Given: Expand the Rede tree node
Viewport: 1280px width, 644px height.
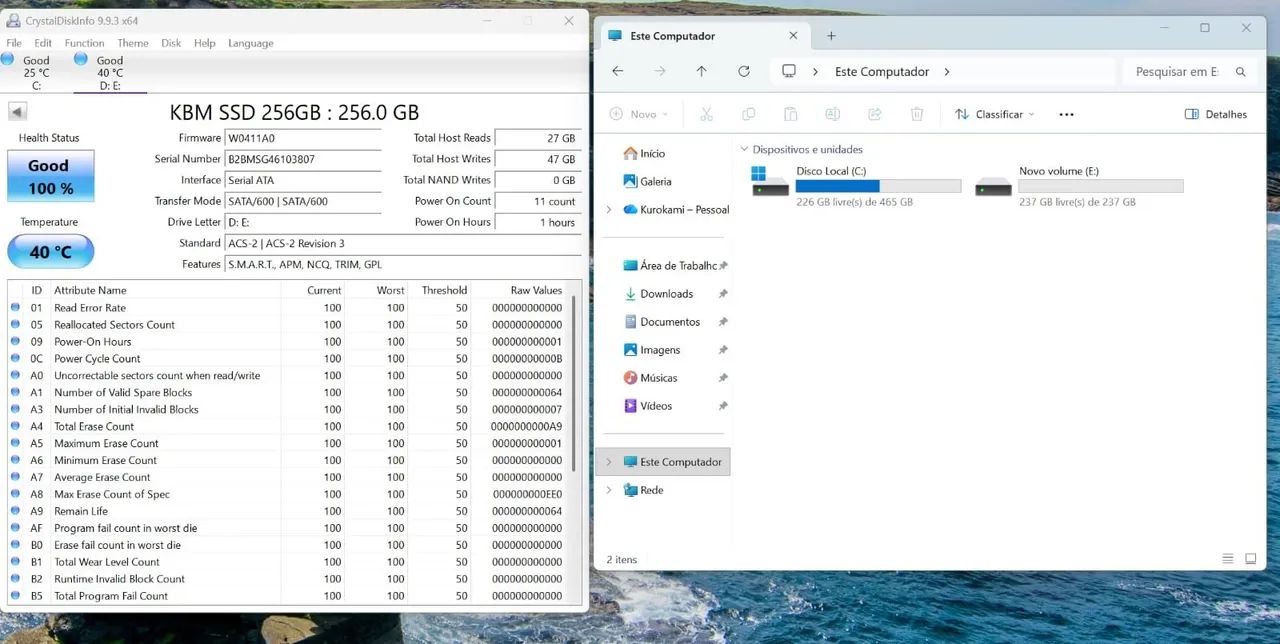Looking at the screenshot, I should (x=609, y=490).
